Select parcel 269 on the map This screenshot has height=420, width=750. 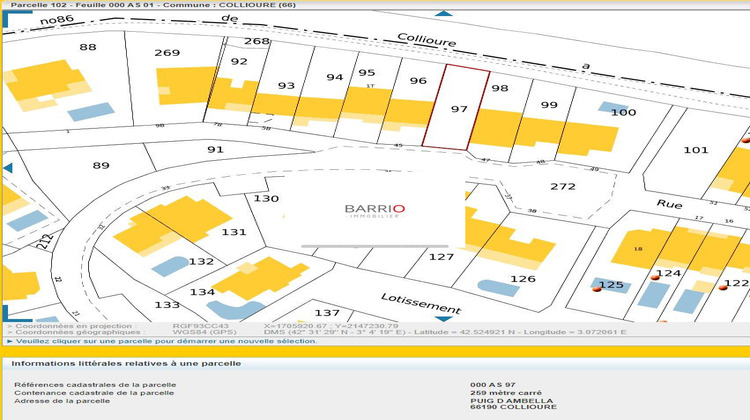167,53
